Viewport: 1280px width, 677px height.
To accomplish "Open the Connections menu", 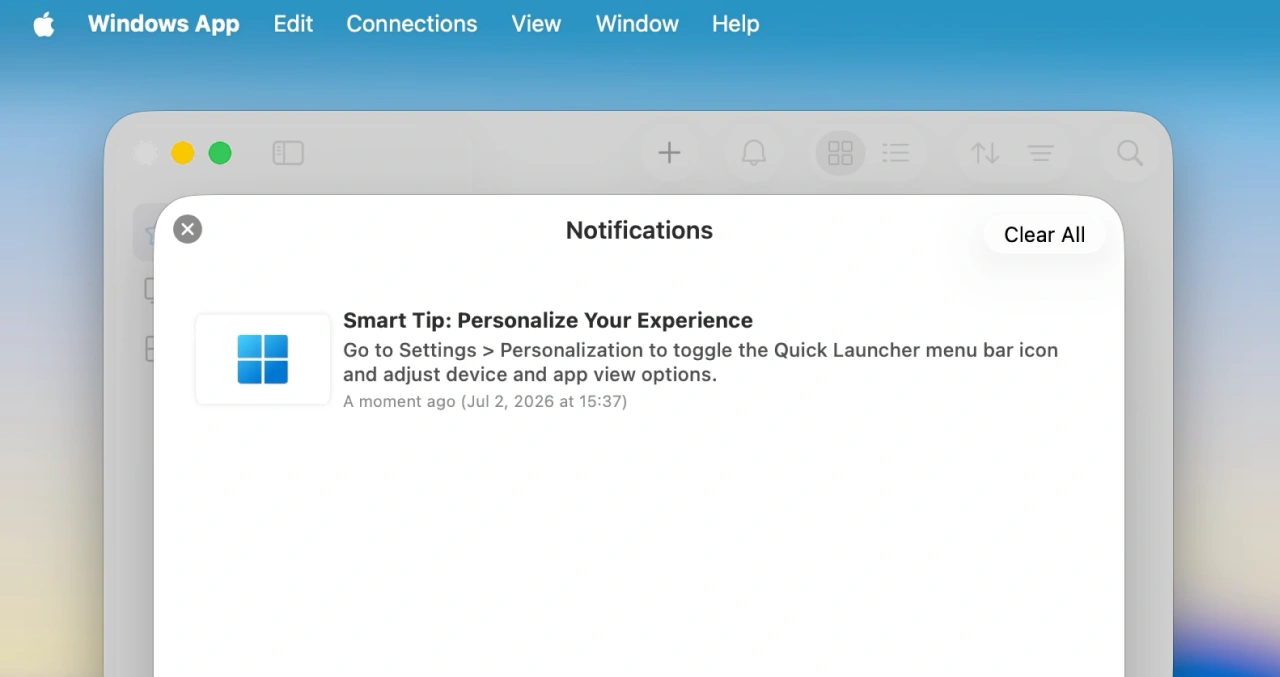I will coord(412,24).
